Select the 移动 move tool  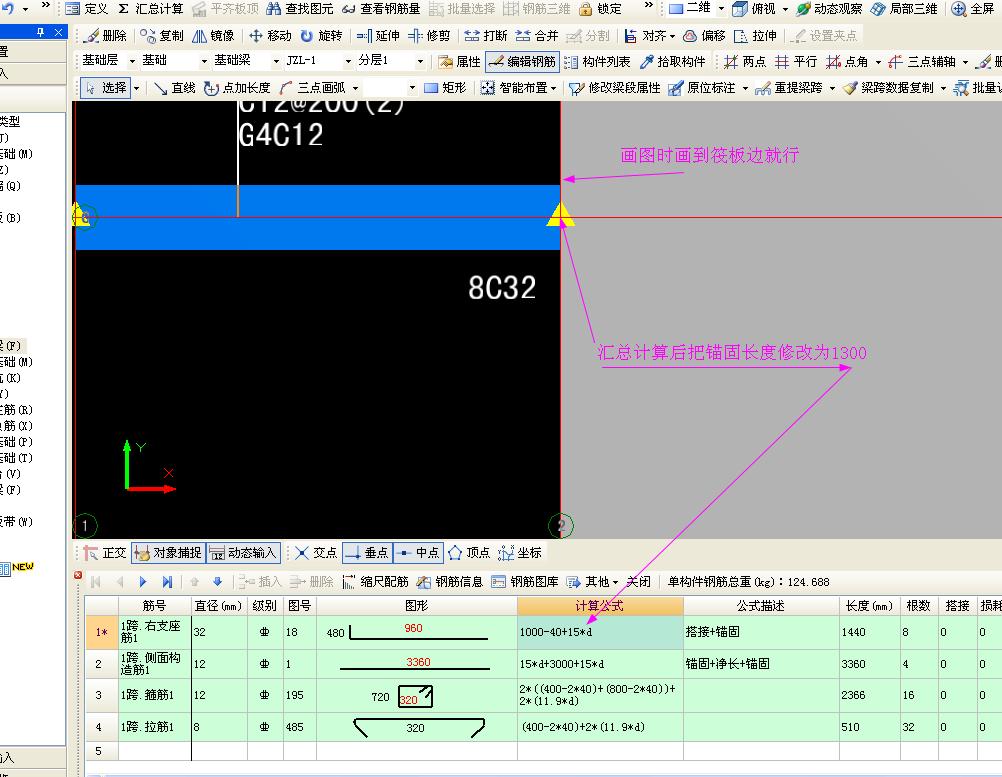(x=270, y=36)
